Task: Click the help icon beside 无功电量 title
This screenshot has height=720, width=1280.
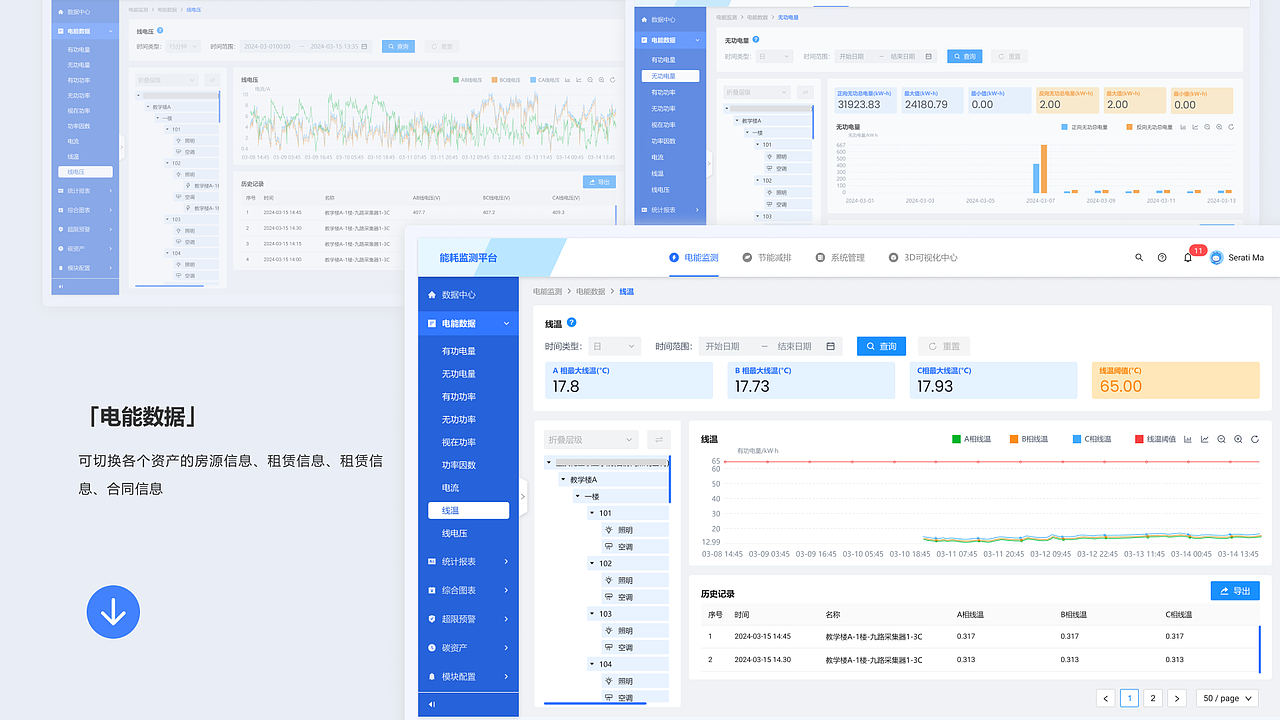Action: click(x=755, y=39)
